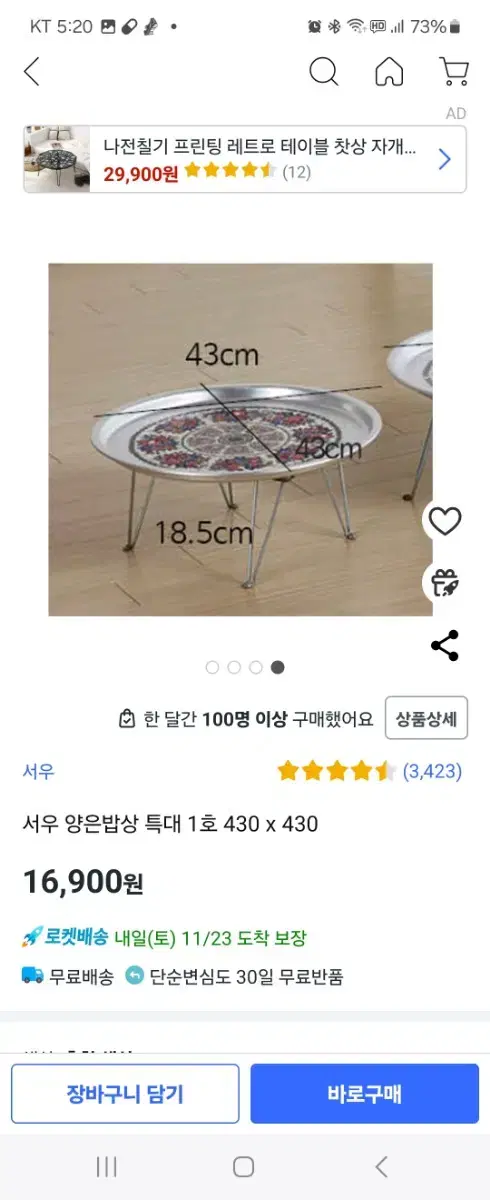Select third image indicator dot
This screenshot has height=1200, width=490.
[256, 667]
